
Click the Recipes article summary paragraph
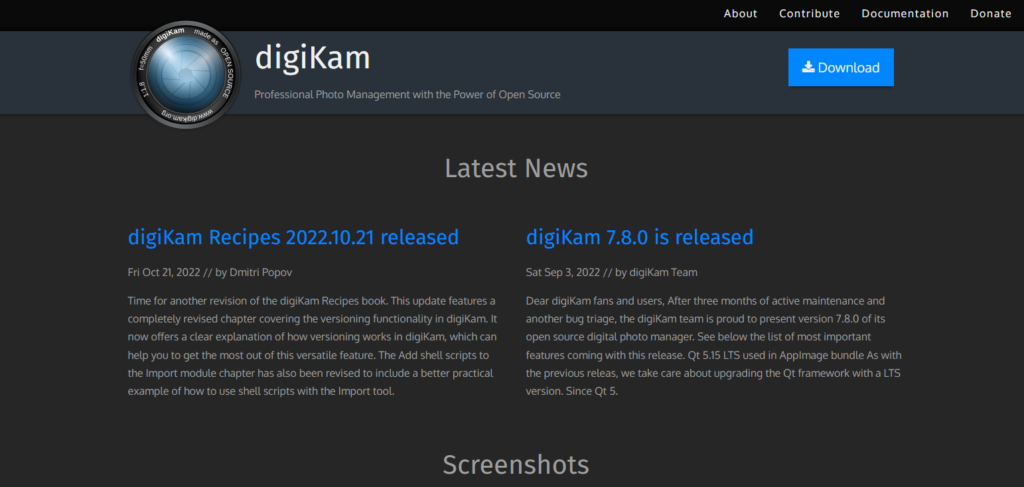coord(313,346)
